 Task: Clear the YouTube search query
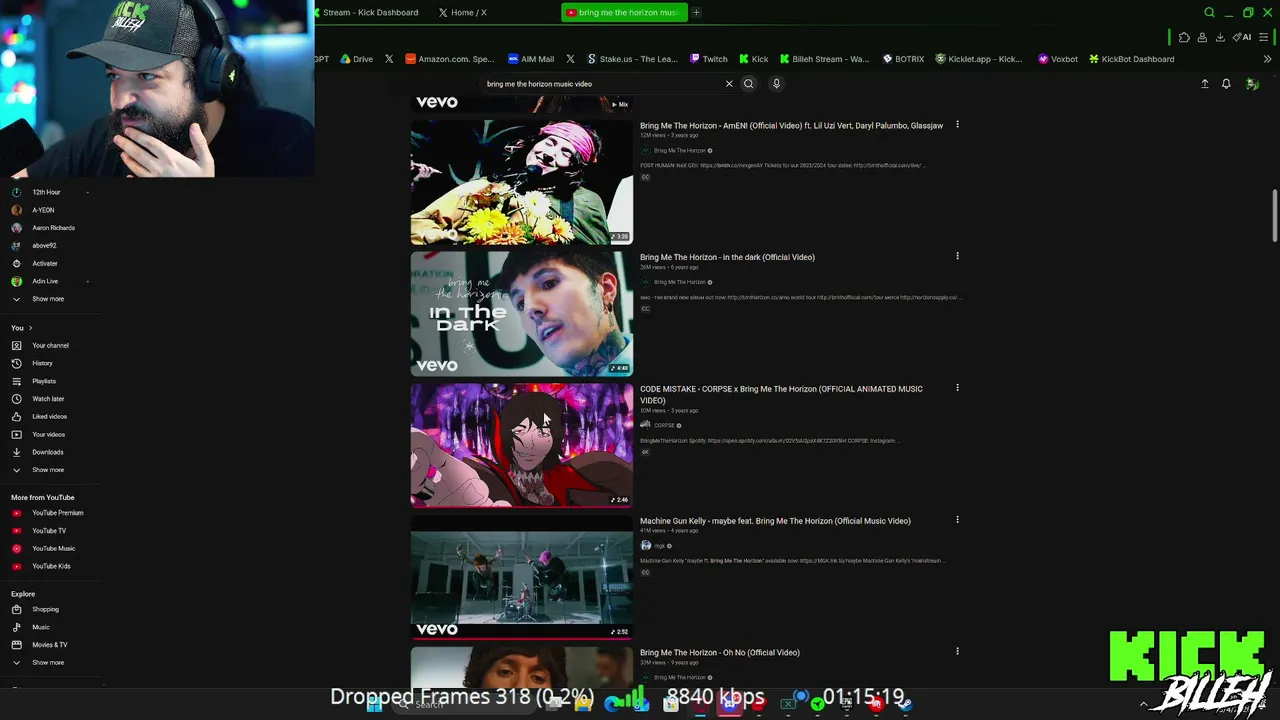tap(729, 84)
